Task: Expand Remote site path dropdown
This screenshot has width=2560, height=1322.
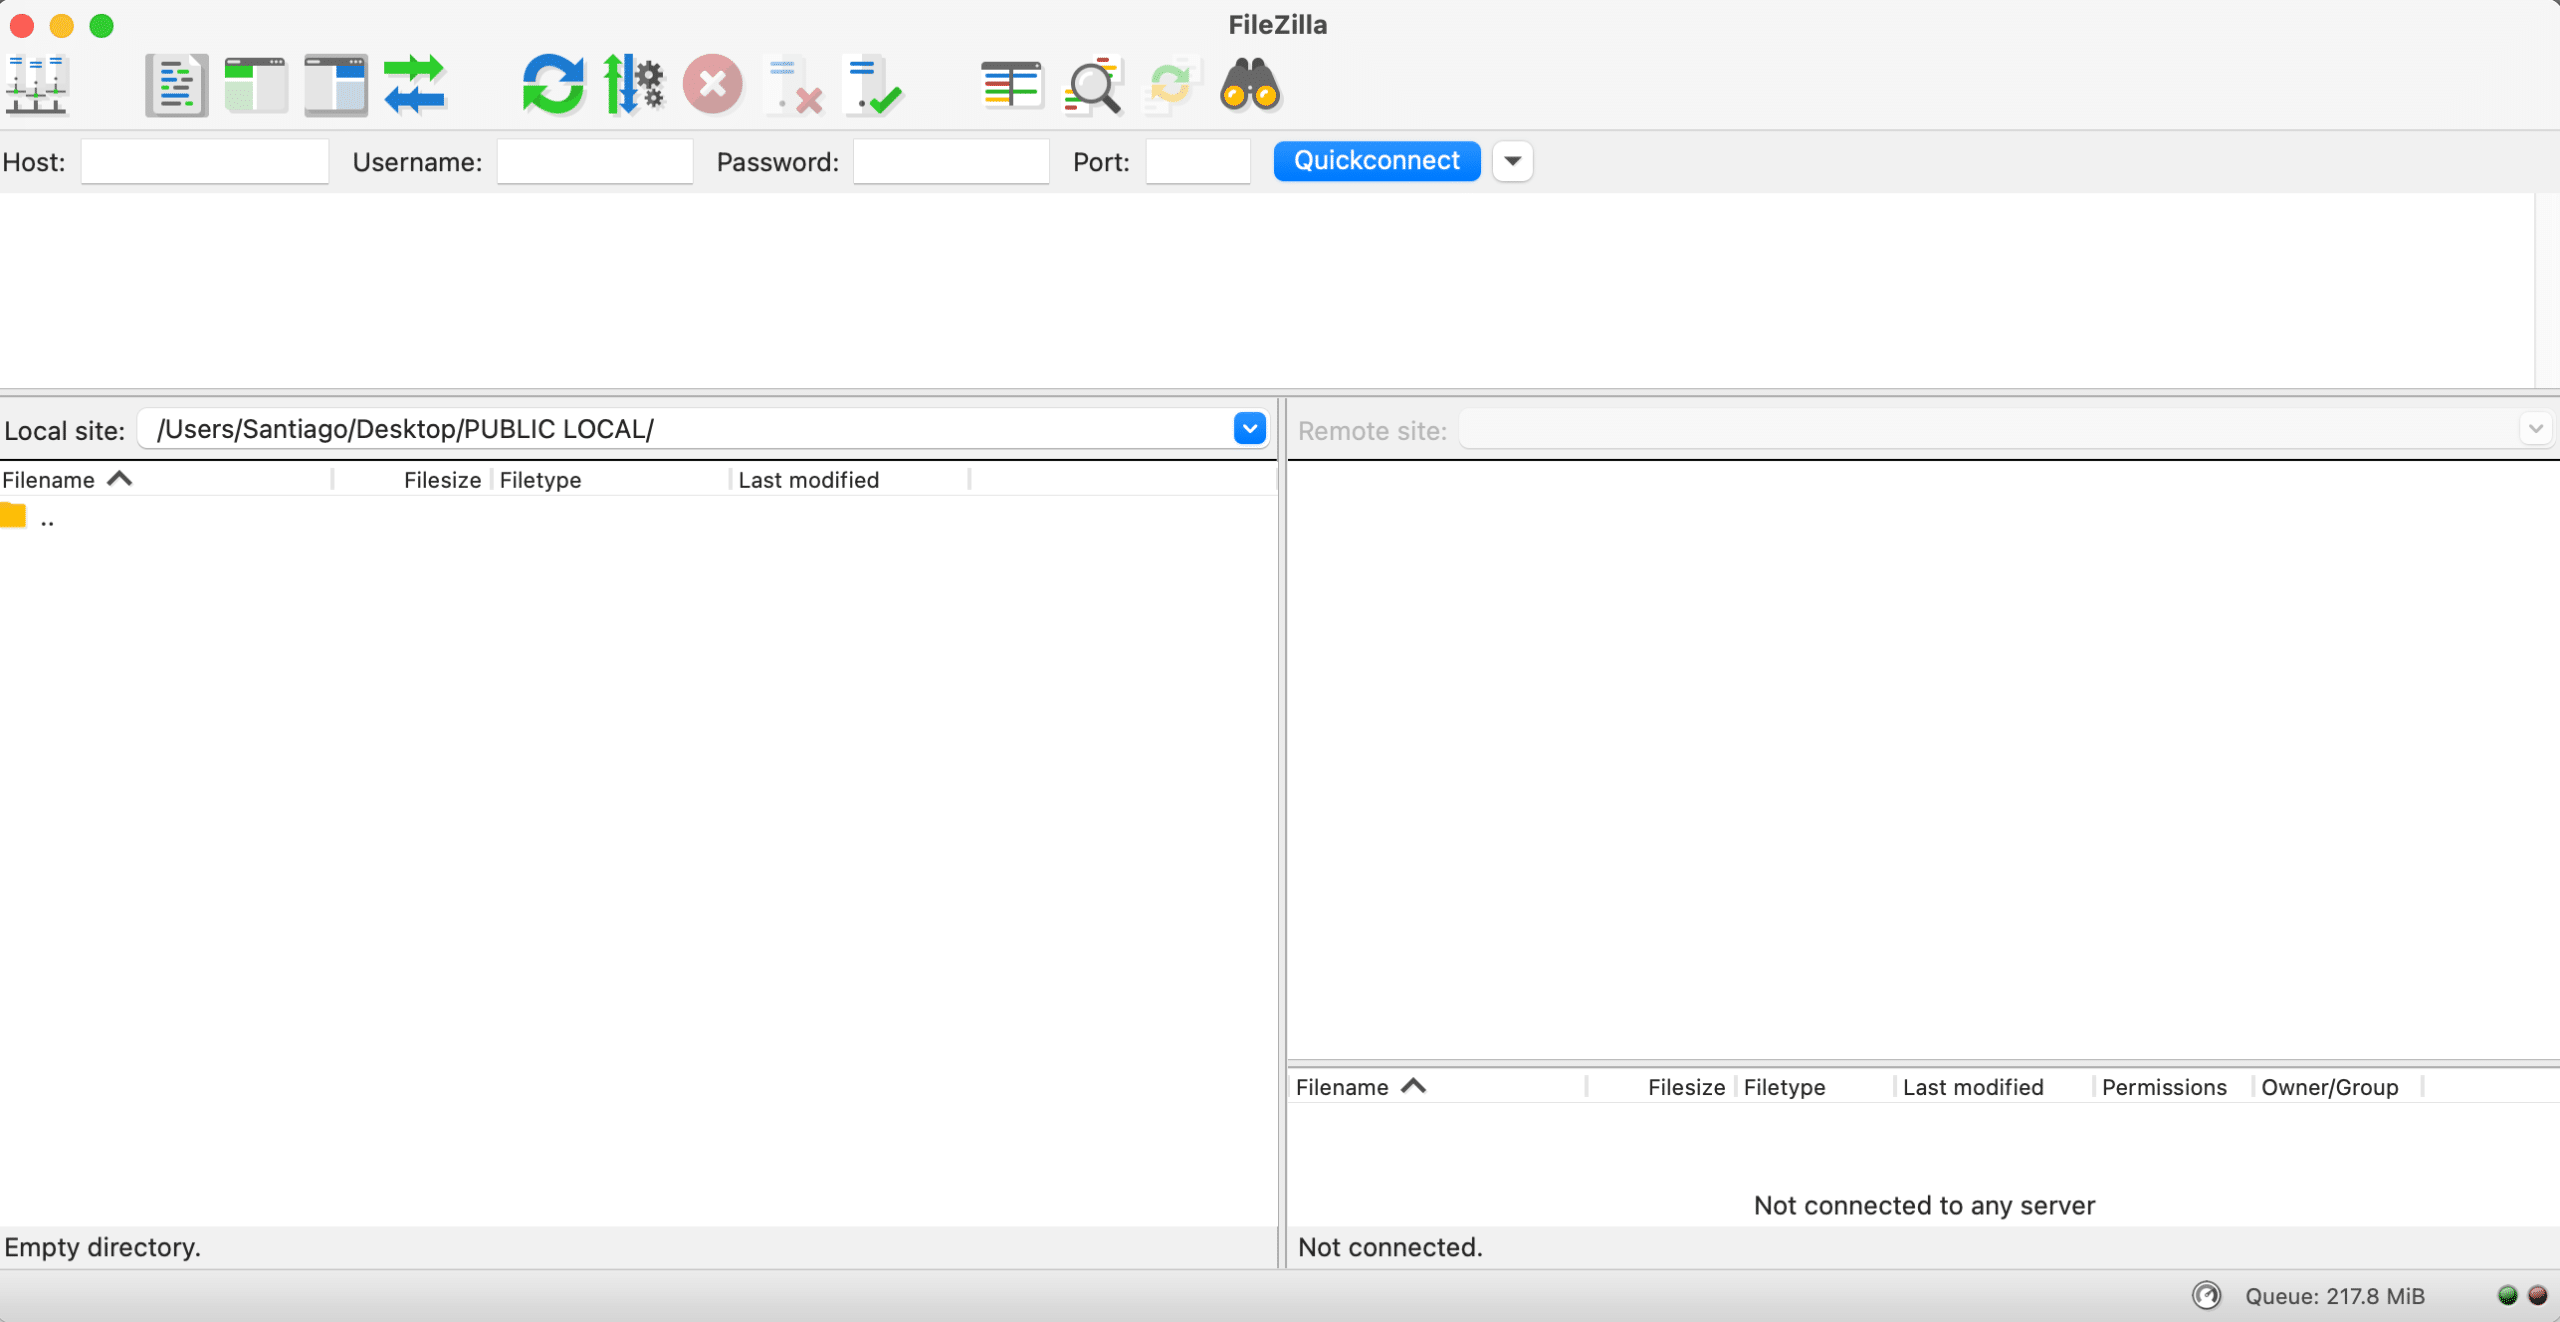Action: (2535, 429)
